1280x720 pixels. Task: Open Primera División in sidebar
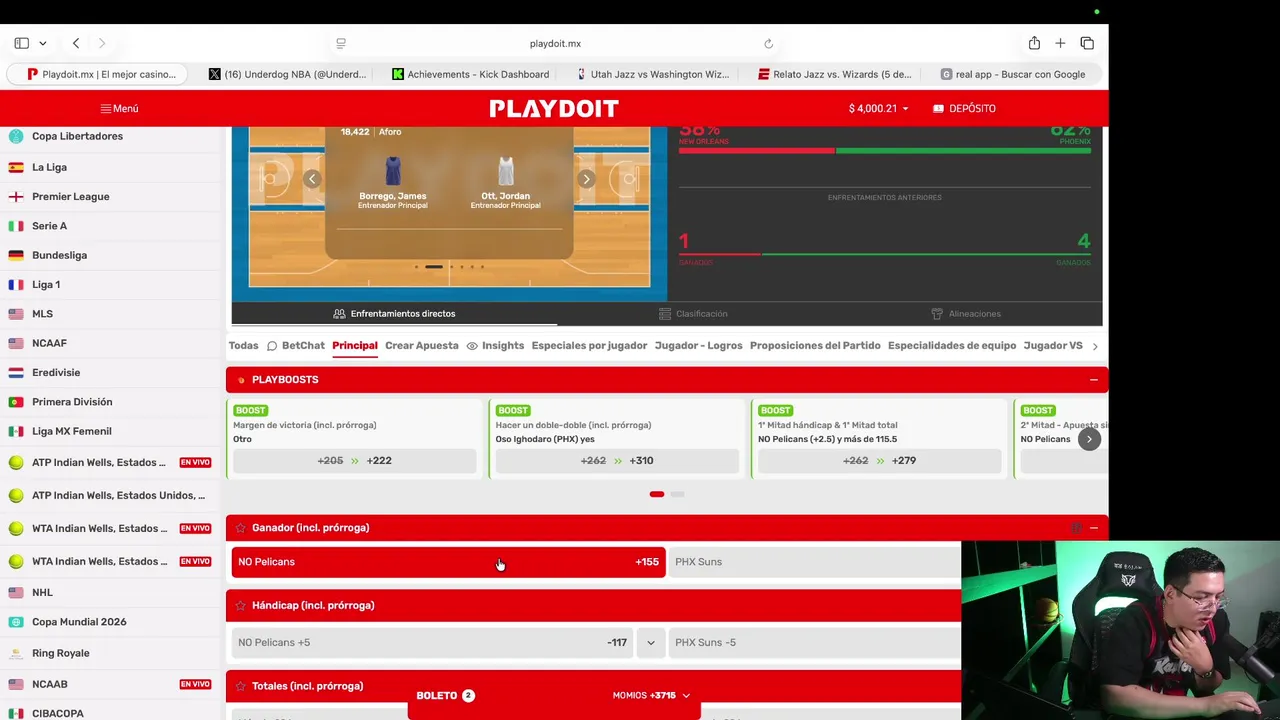72,402
